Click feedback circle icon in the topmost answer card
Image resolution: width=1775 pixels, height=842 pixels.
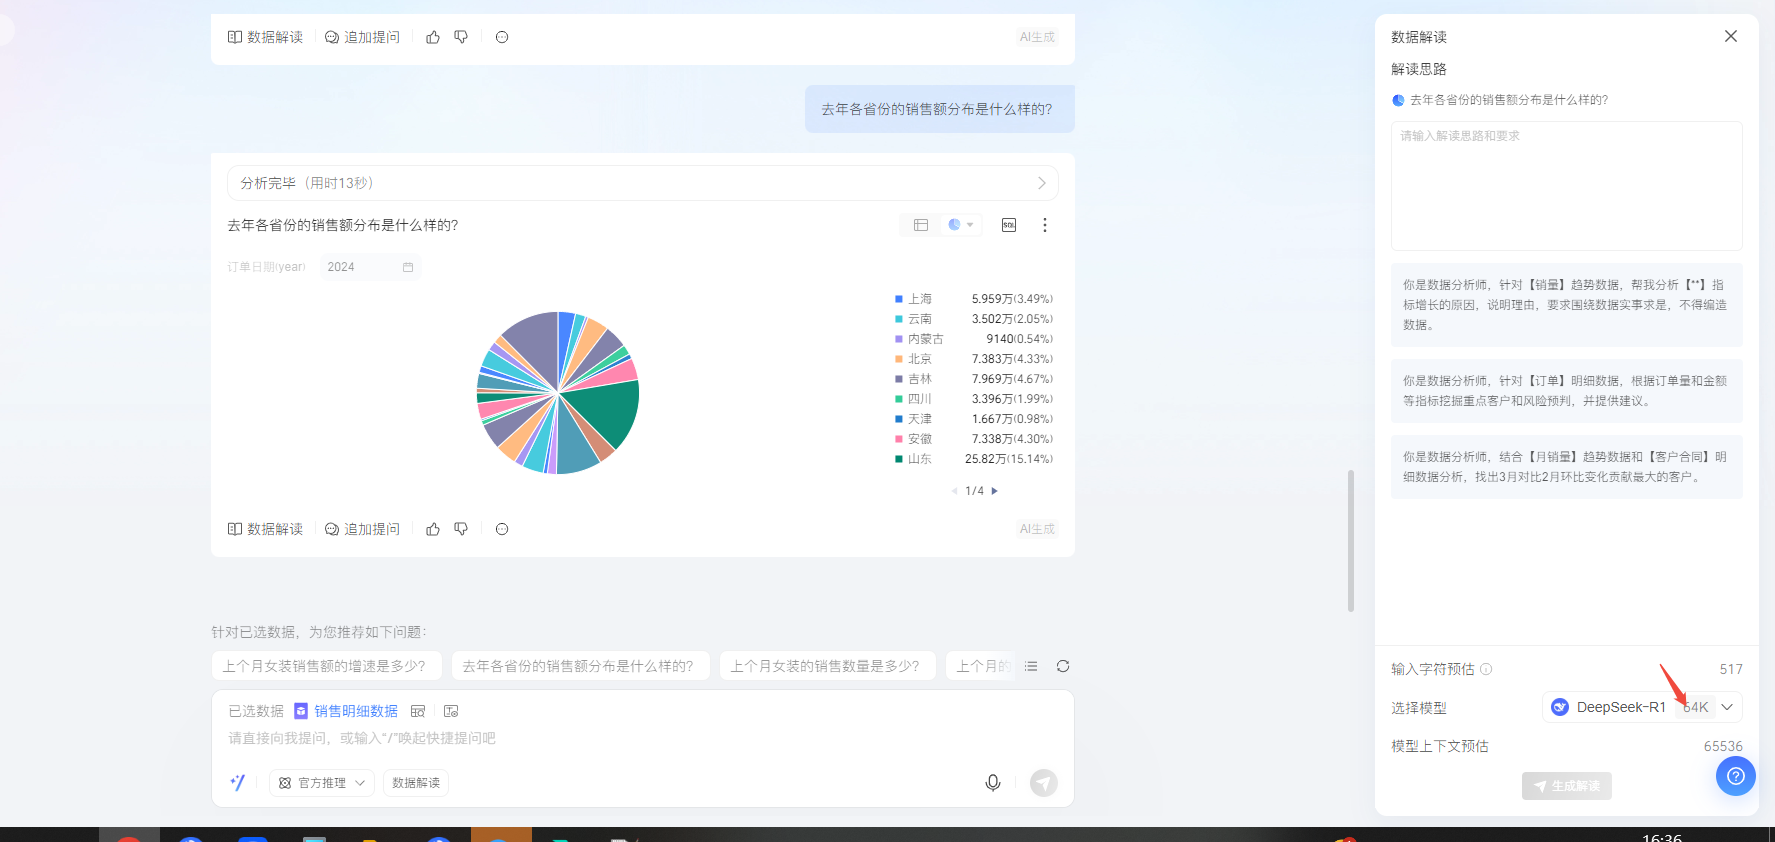(x=502, y=37)
